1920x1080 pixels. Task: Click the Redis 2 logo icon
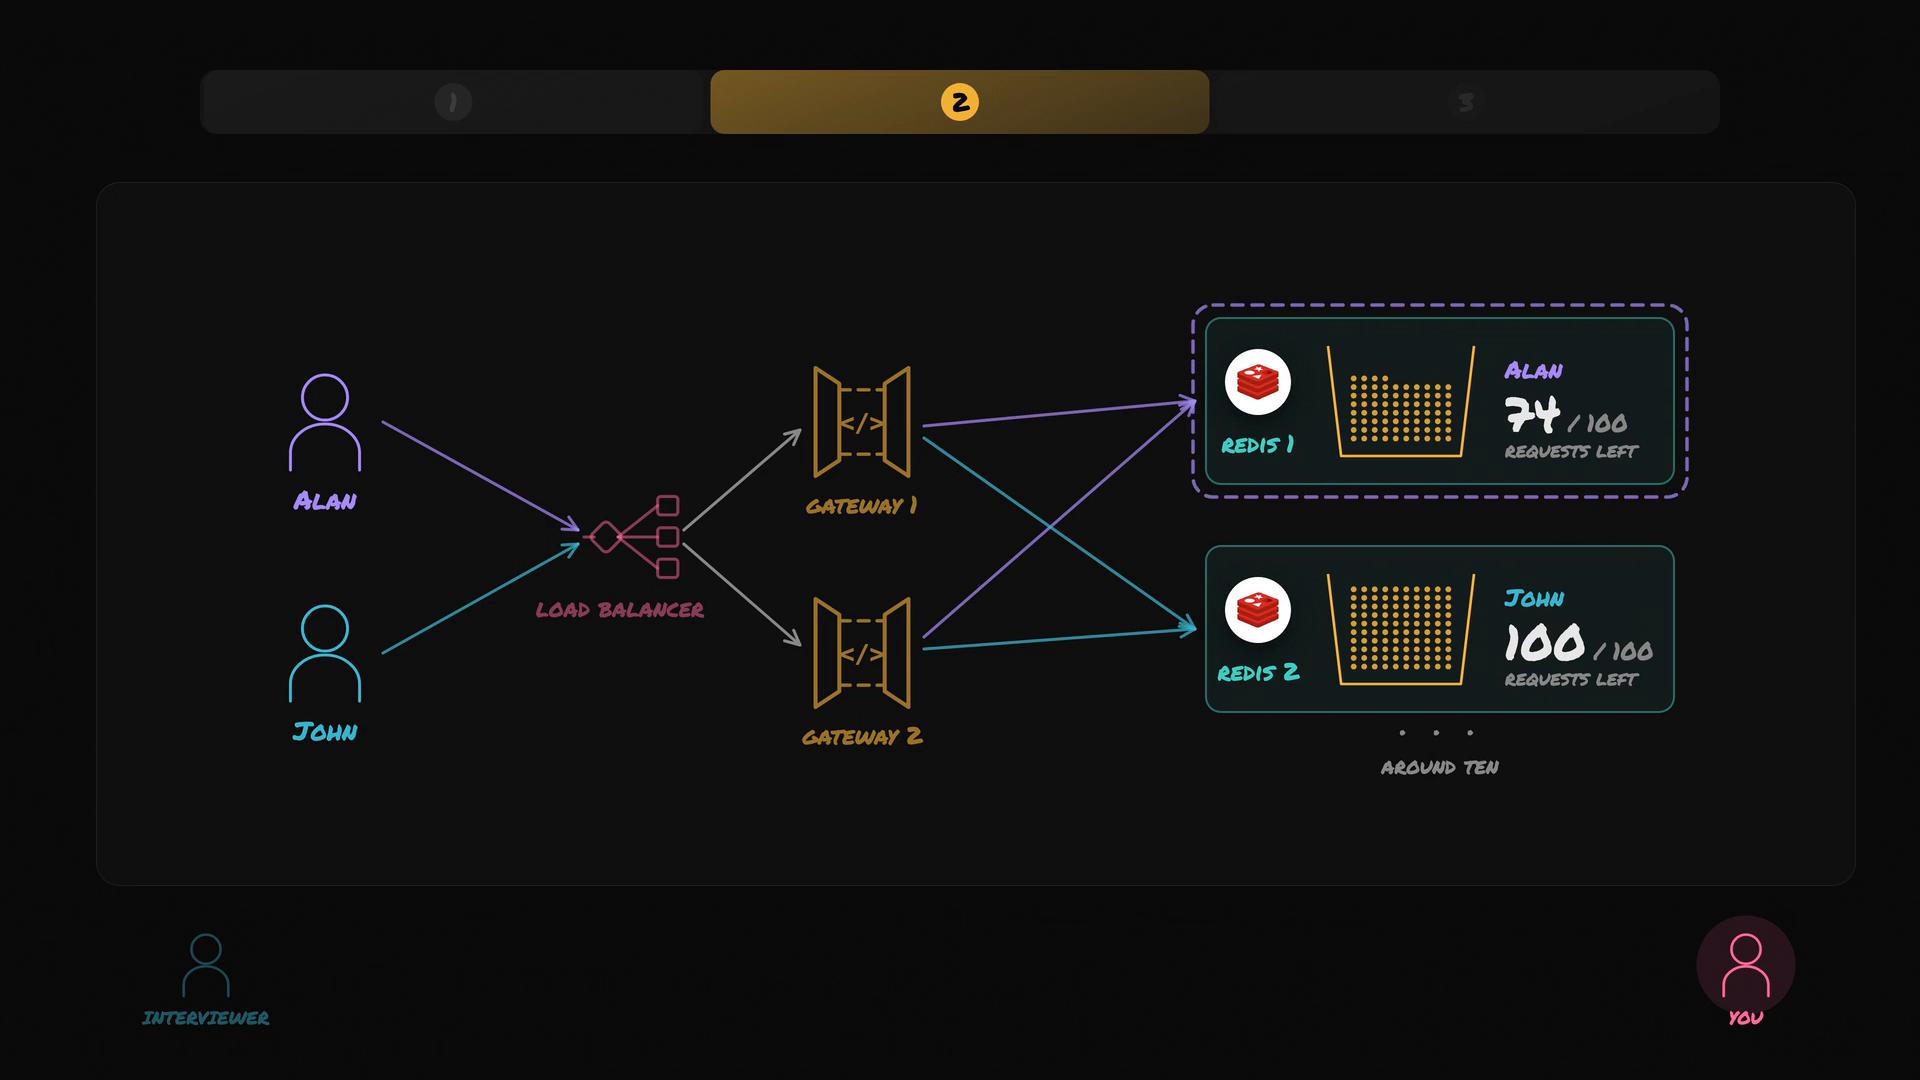pyautogui.click(x=1257, y=610)
